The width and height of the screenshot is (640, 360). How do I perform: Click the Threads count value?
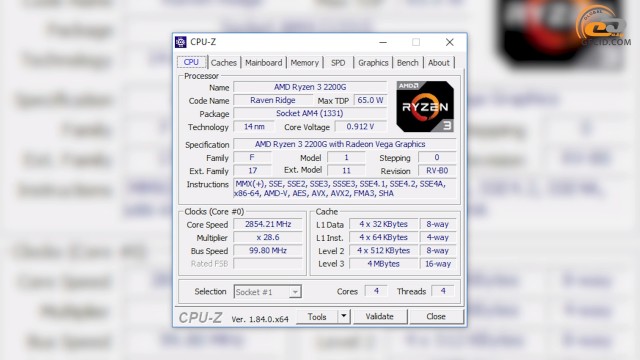443,291
